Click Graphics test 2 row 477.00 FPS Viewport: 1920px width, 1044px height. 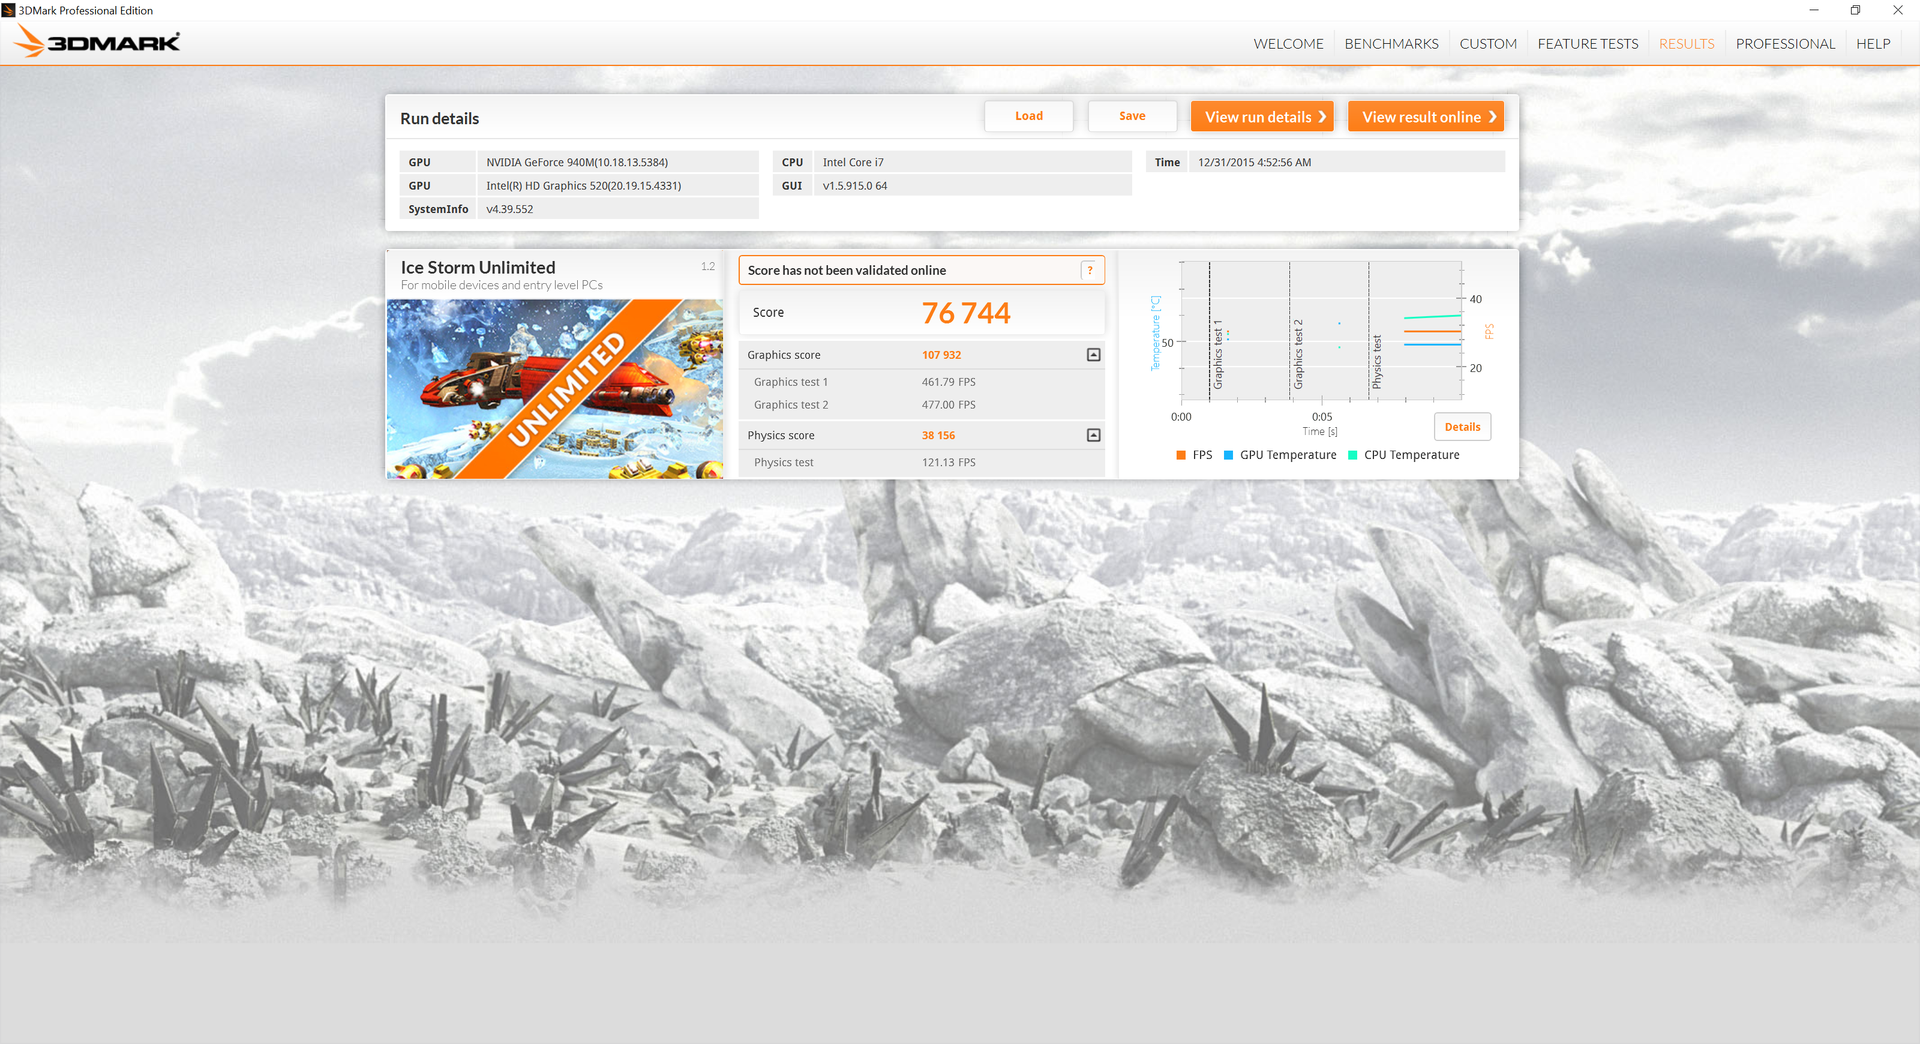point(922,405)
